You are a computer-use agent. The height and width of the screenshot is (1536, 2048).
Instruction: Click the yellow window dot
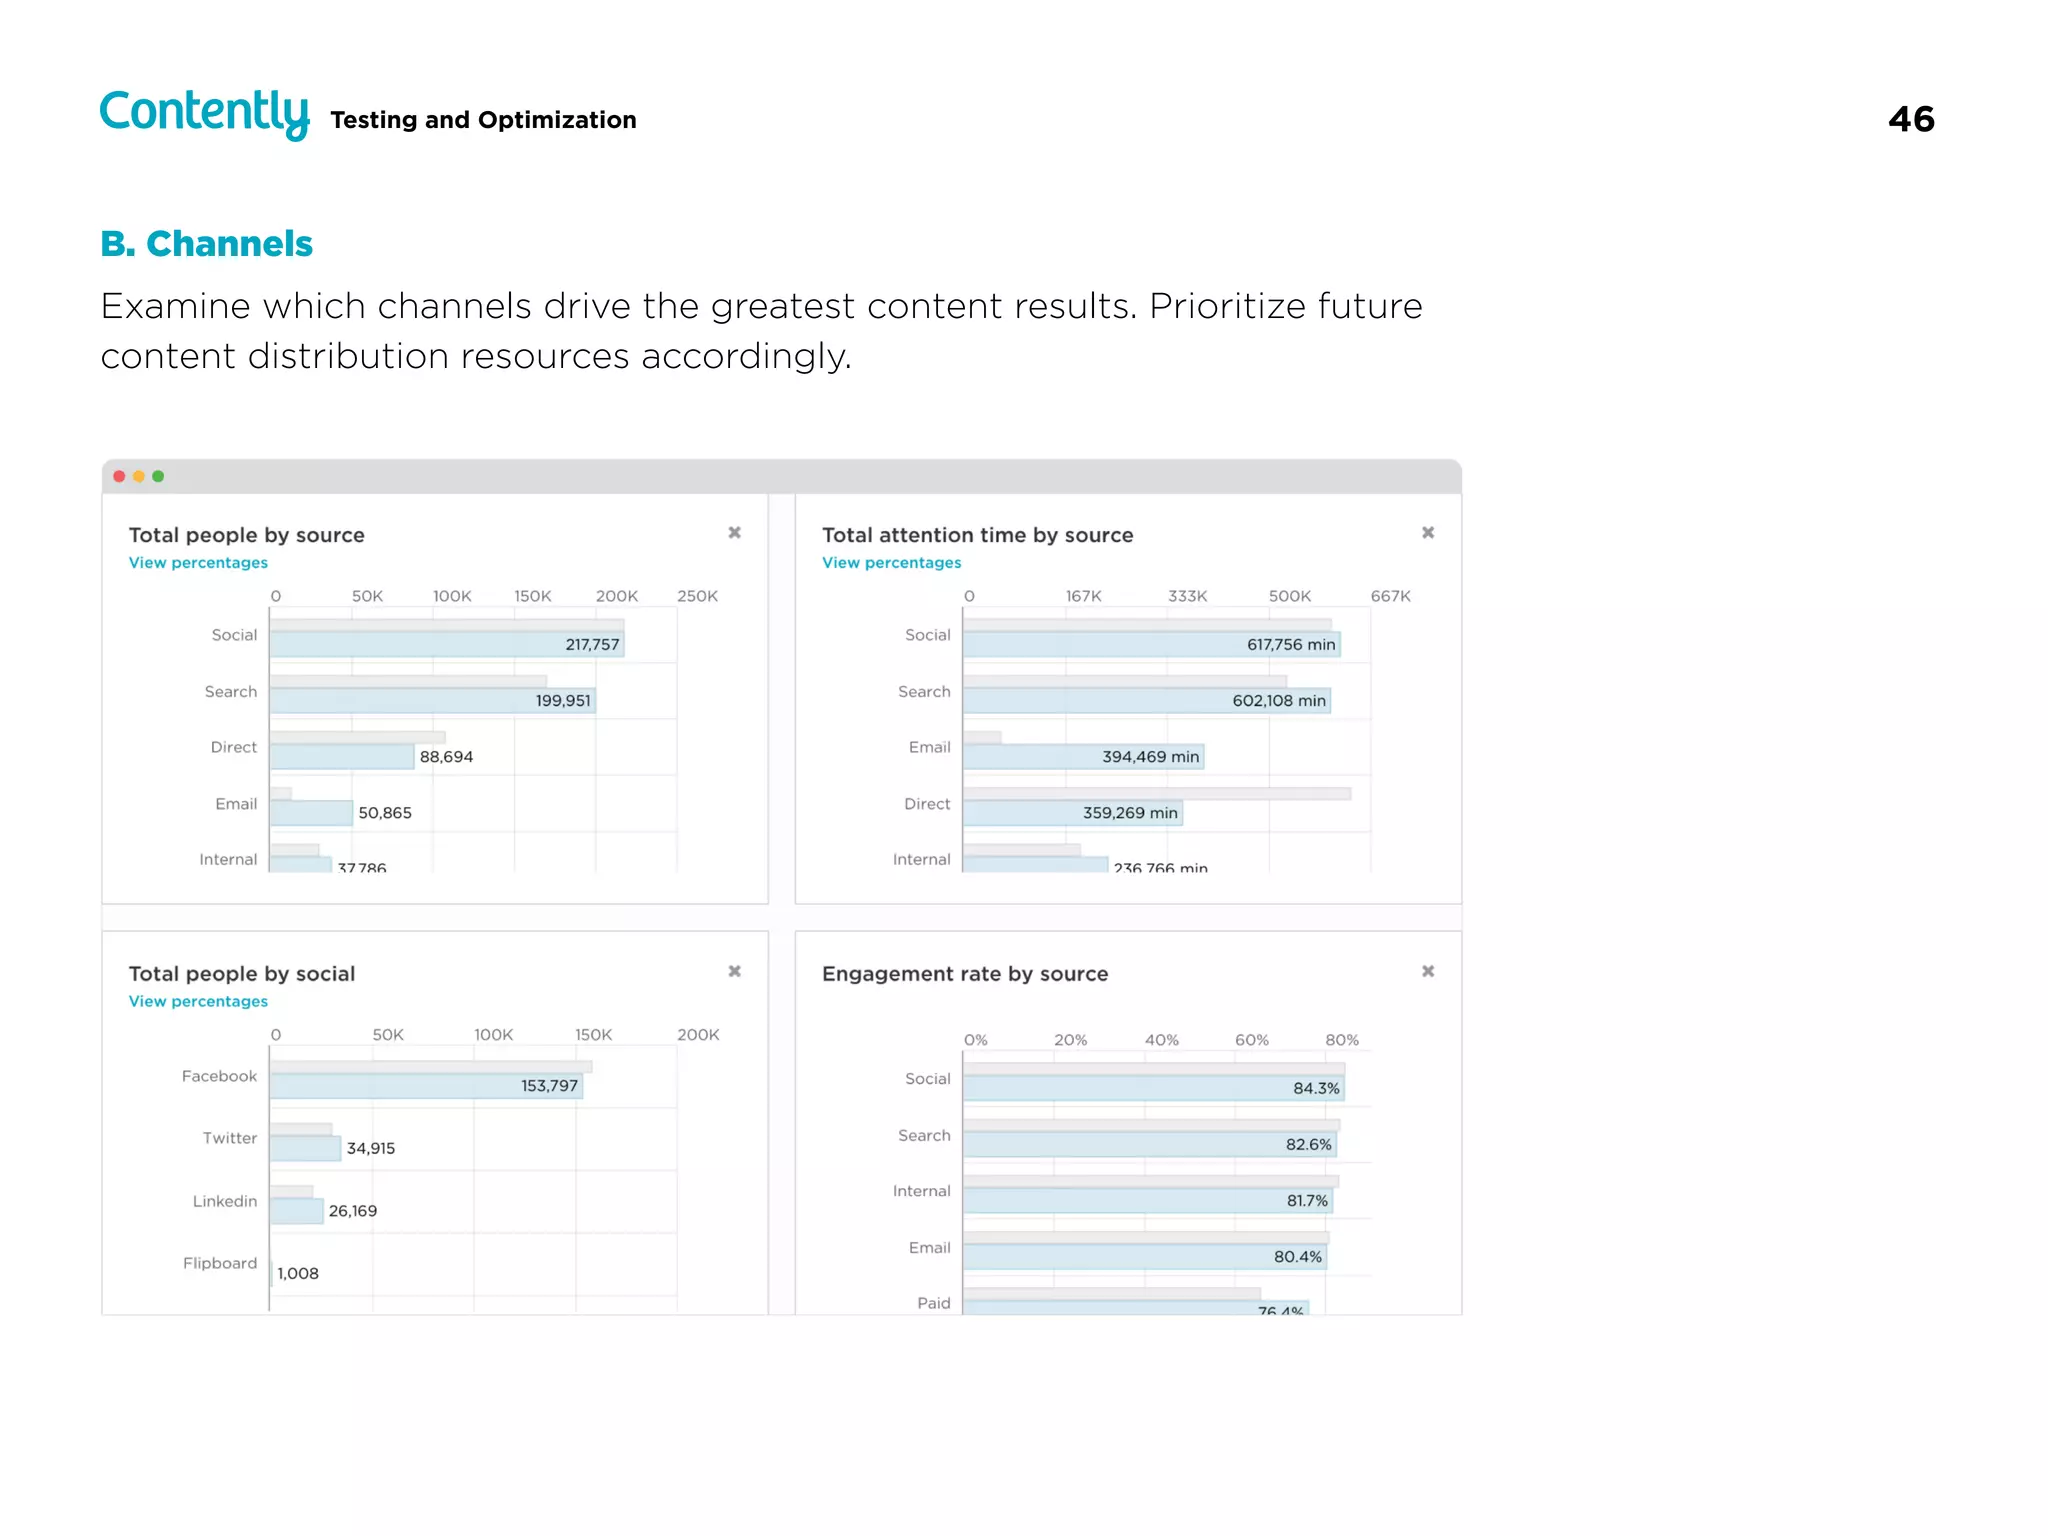[139, 477]
